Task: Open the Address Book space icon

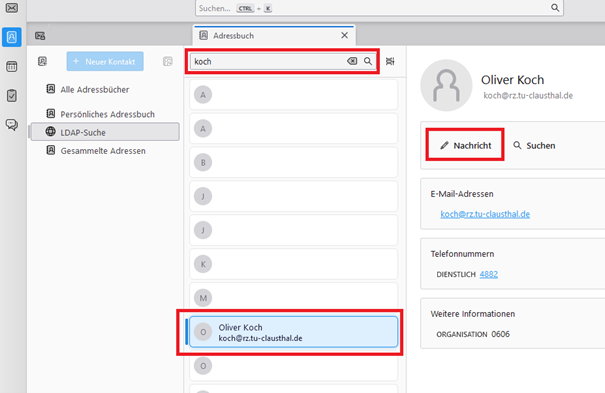Action: click(12, 37)
